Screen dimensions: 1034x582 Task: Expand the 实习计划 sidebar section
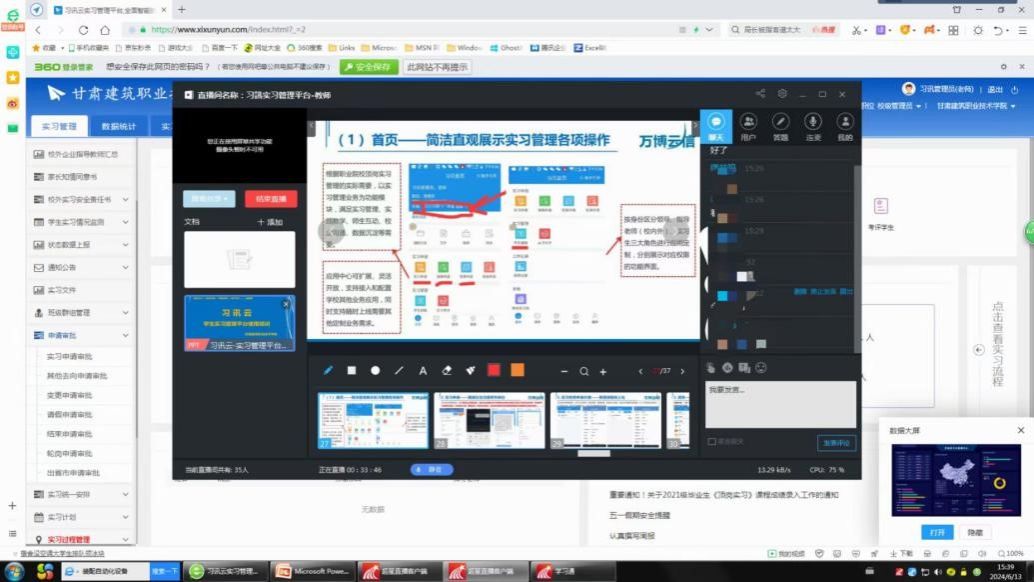coord(126,517)
